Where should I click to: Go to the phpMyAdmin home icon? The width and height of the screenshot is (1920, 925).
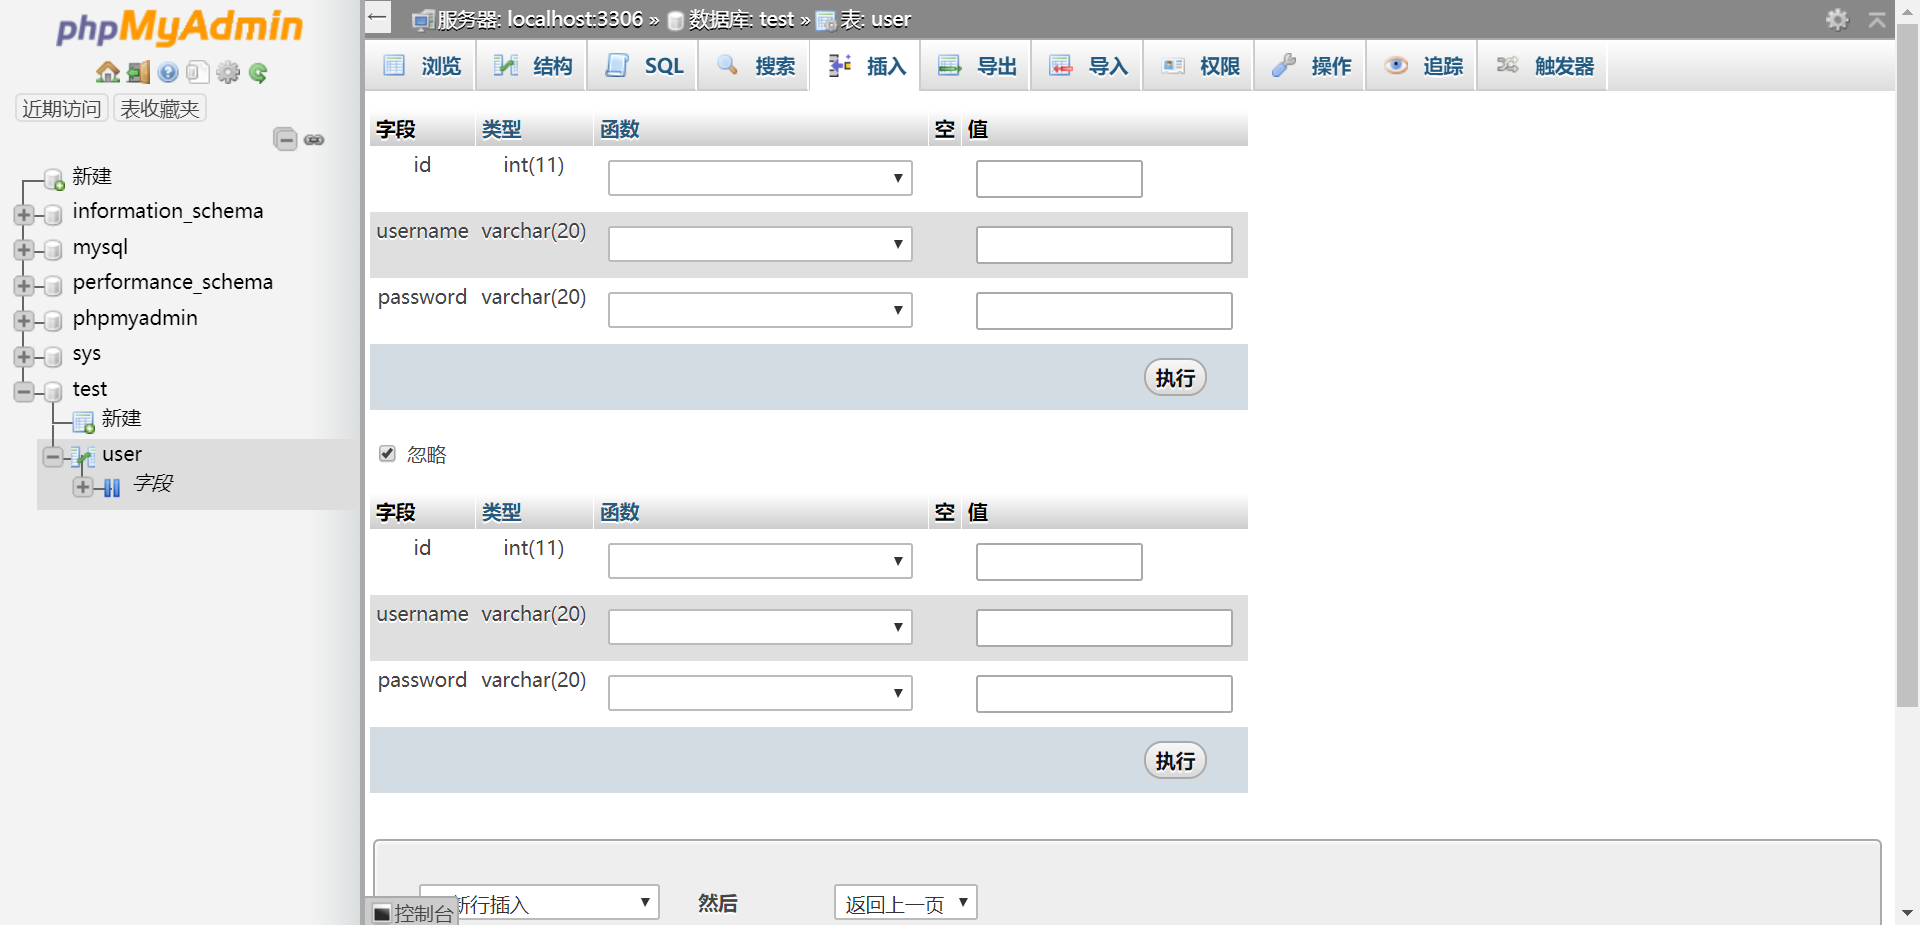tap(108, 72)
